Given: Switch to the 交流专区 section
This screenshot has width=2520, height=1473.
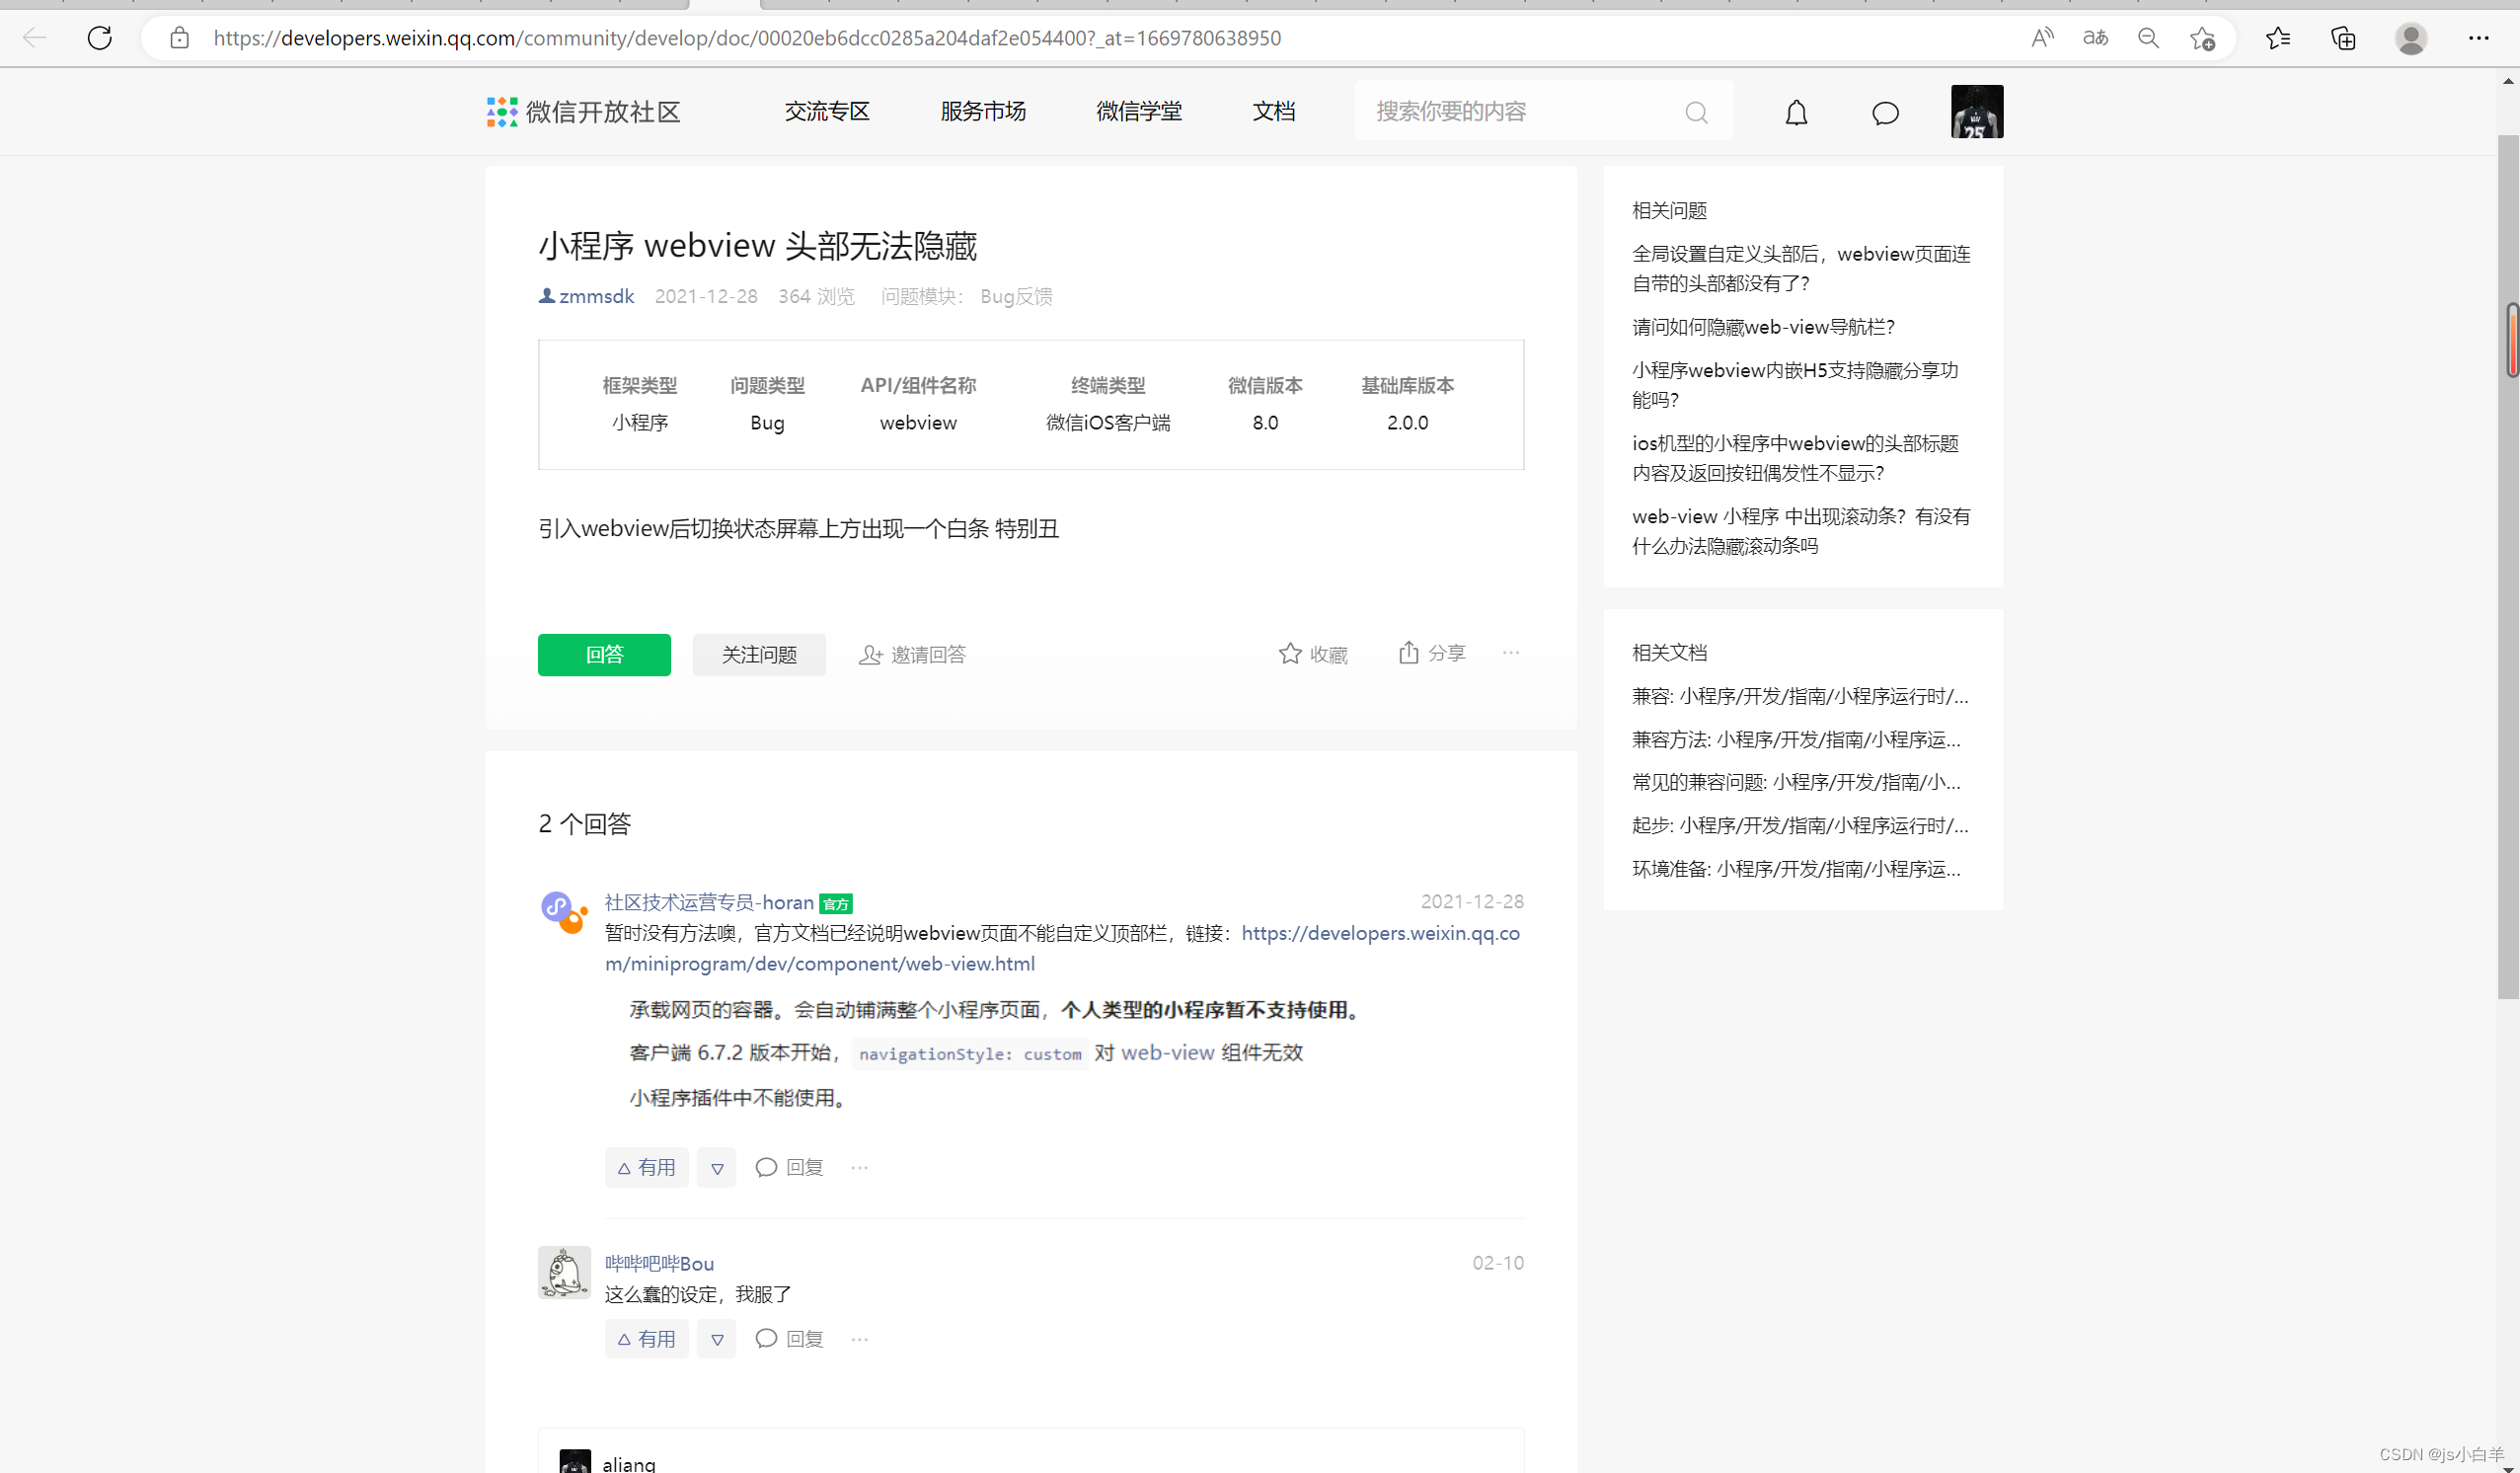Looking at the screenshot, I should tap(826, 111).
